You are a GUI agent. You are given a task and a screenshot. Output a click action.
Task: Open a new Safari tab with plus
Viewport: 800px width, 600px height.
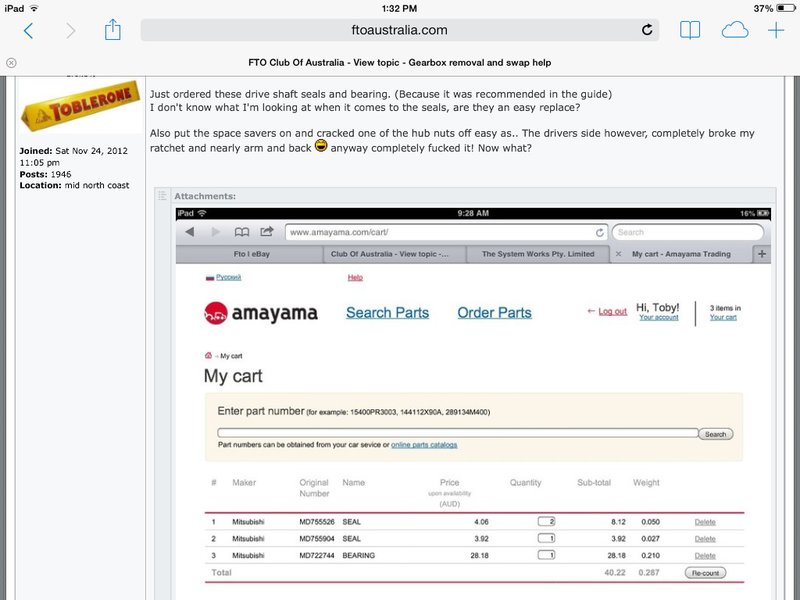point(776,31)
